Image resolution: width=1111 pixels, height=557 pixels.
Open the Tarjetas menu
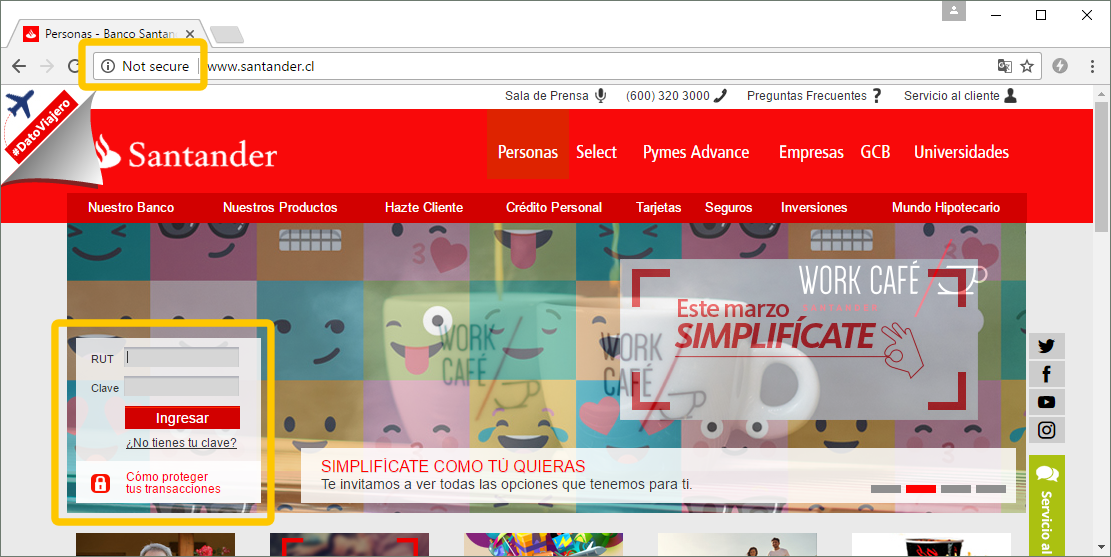tap(658, 208)
